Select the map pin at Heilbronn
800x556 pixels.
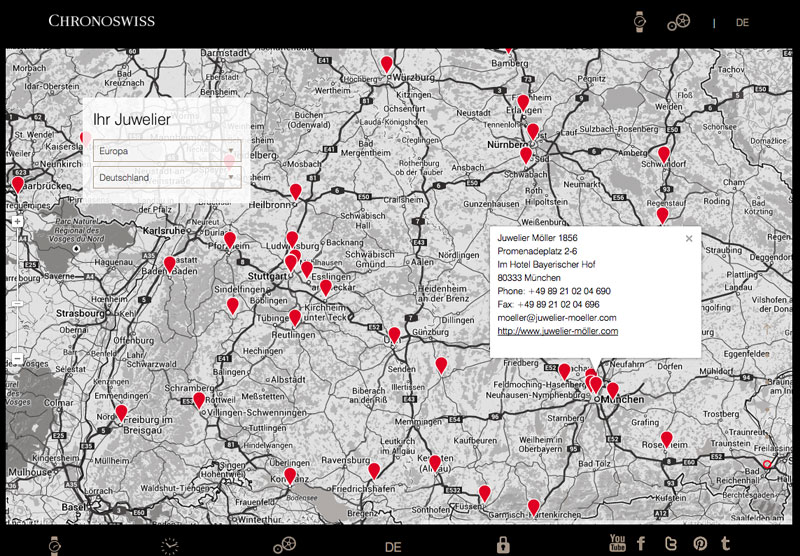pyautogui.click(x=295, y=192)
